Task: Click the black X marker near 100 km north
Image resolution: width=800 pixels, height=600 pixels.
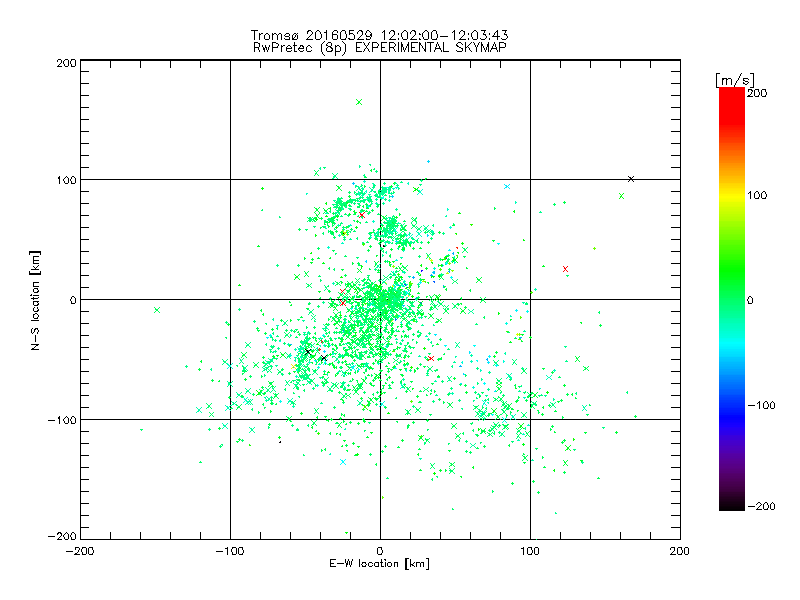Action: click(x=631, y=179)
